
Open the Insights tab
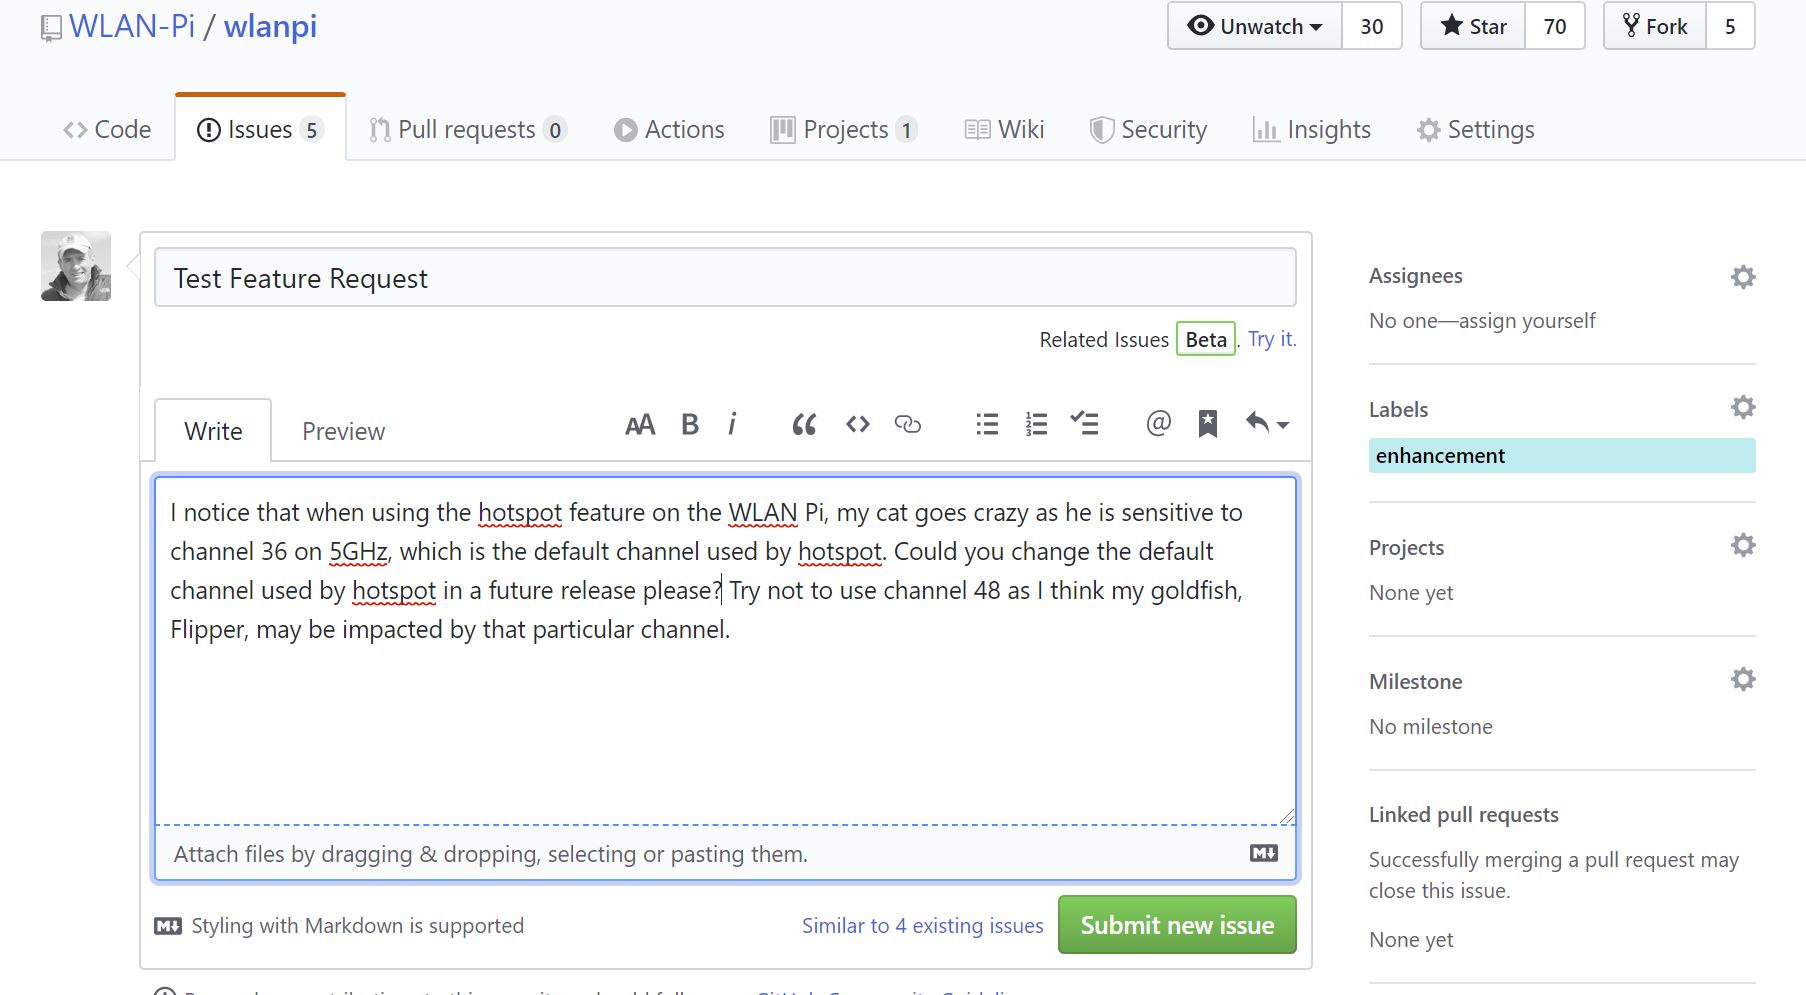[1311, 130]
